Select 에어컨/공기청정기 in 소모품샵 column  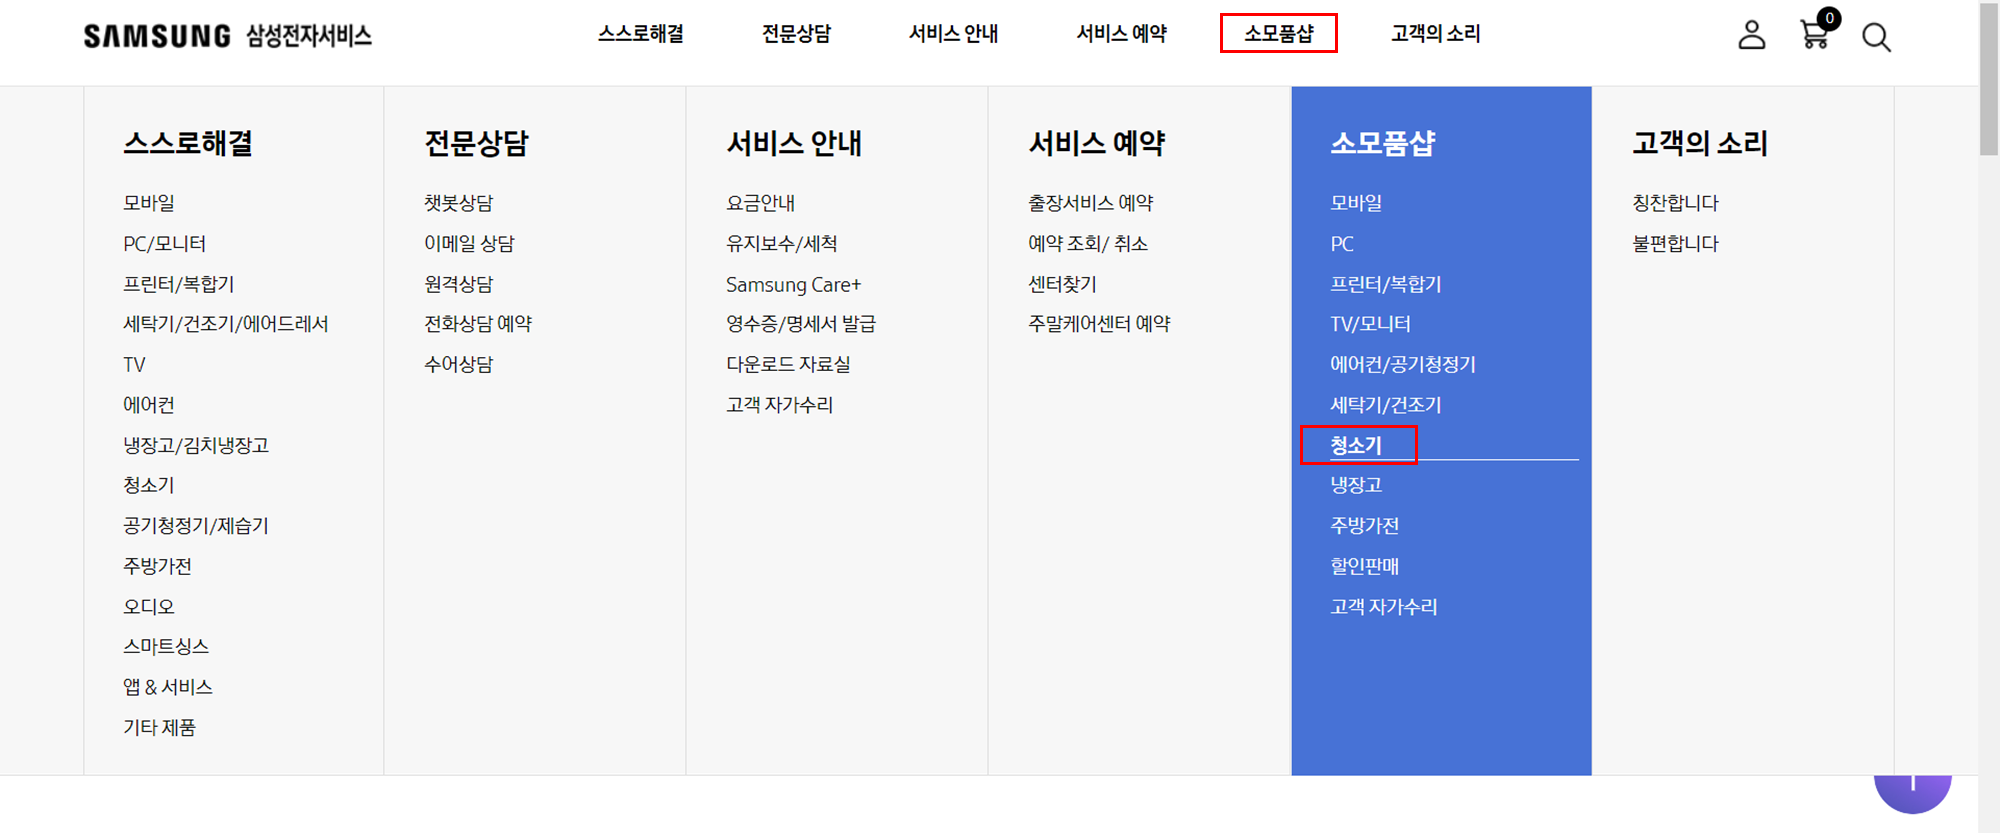(1403, 365)
